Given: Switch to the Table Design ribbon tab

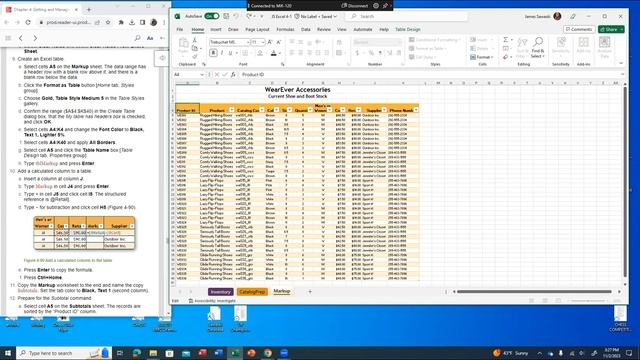Looking at the screenshot, I should click(407, 29).
